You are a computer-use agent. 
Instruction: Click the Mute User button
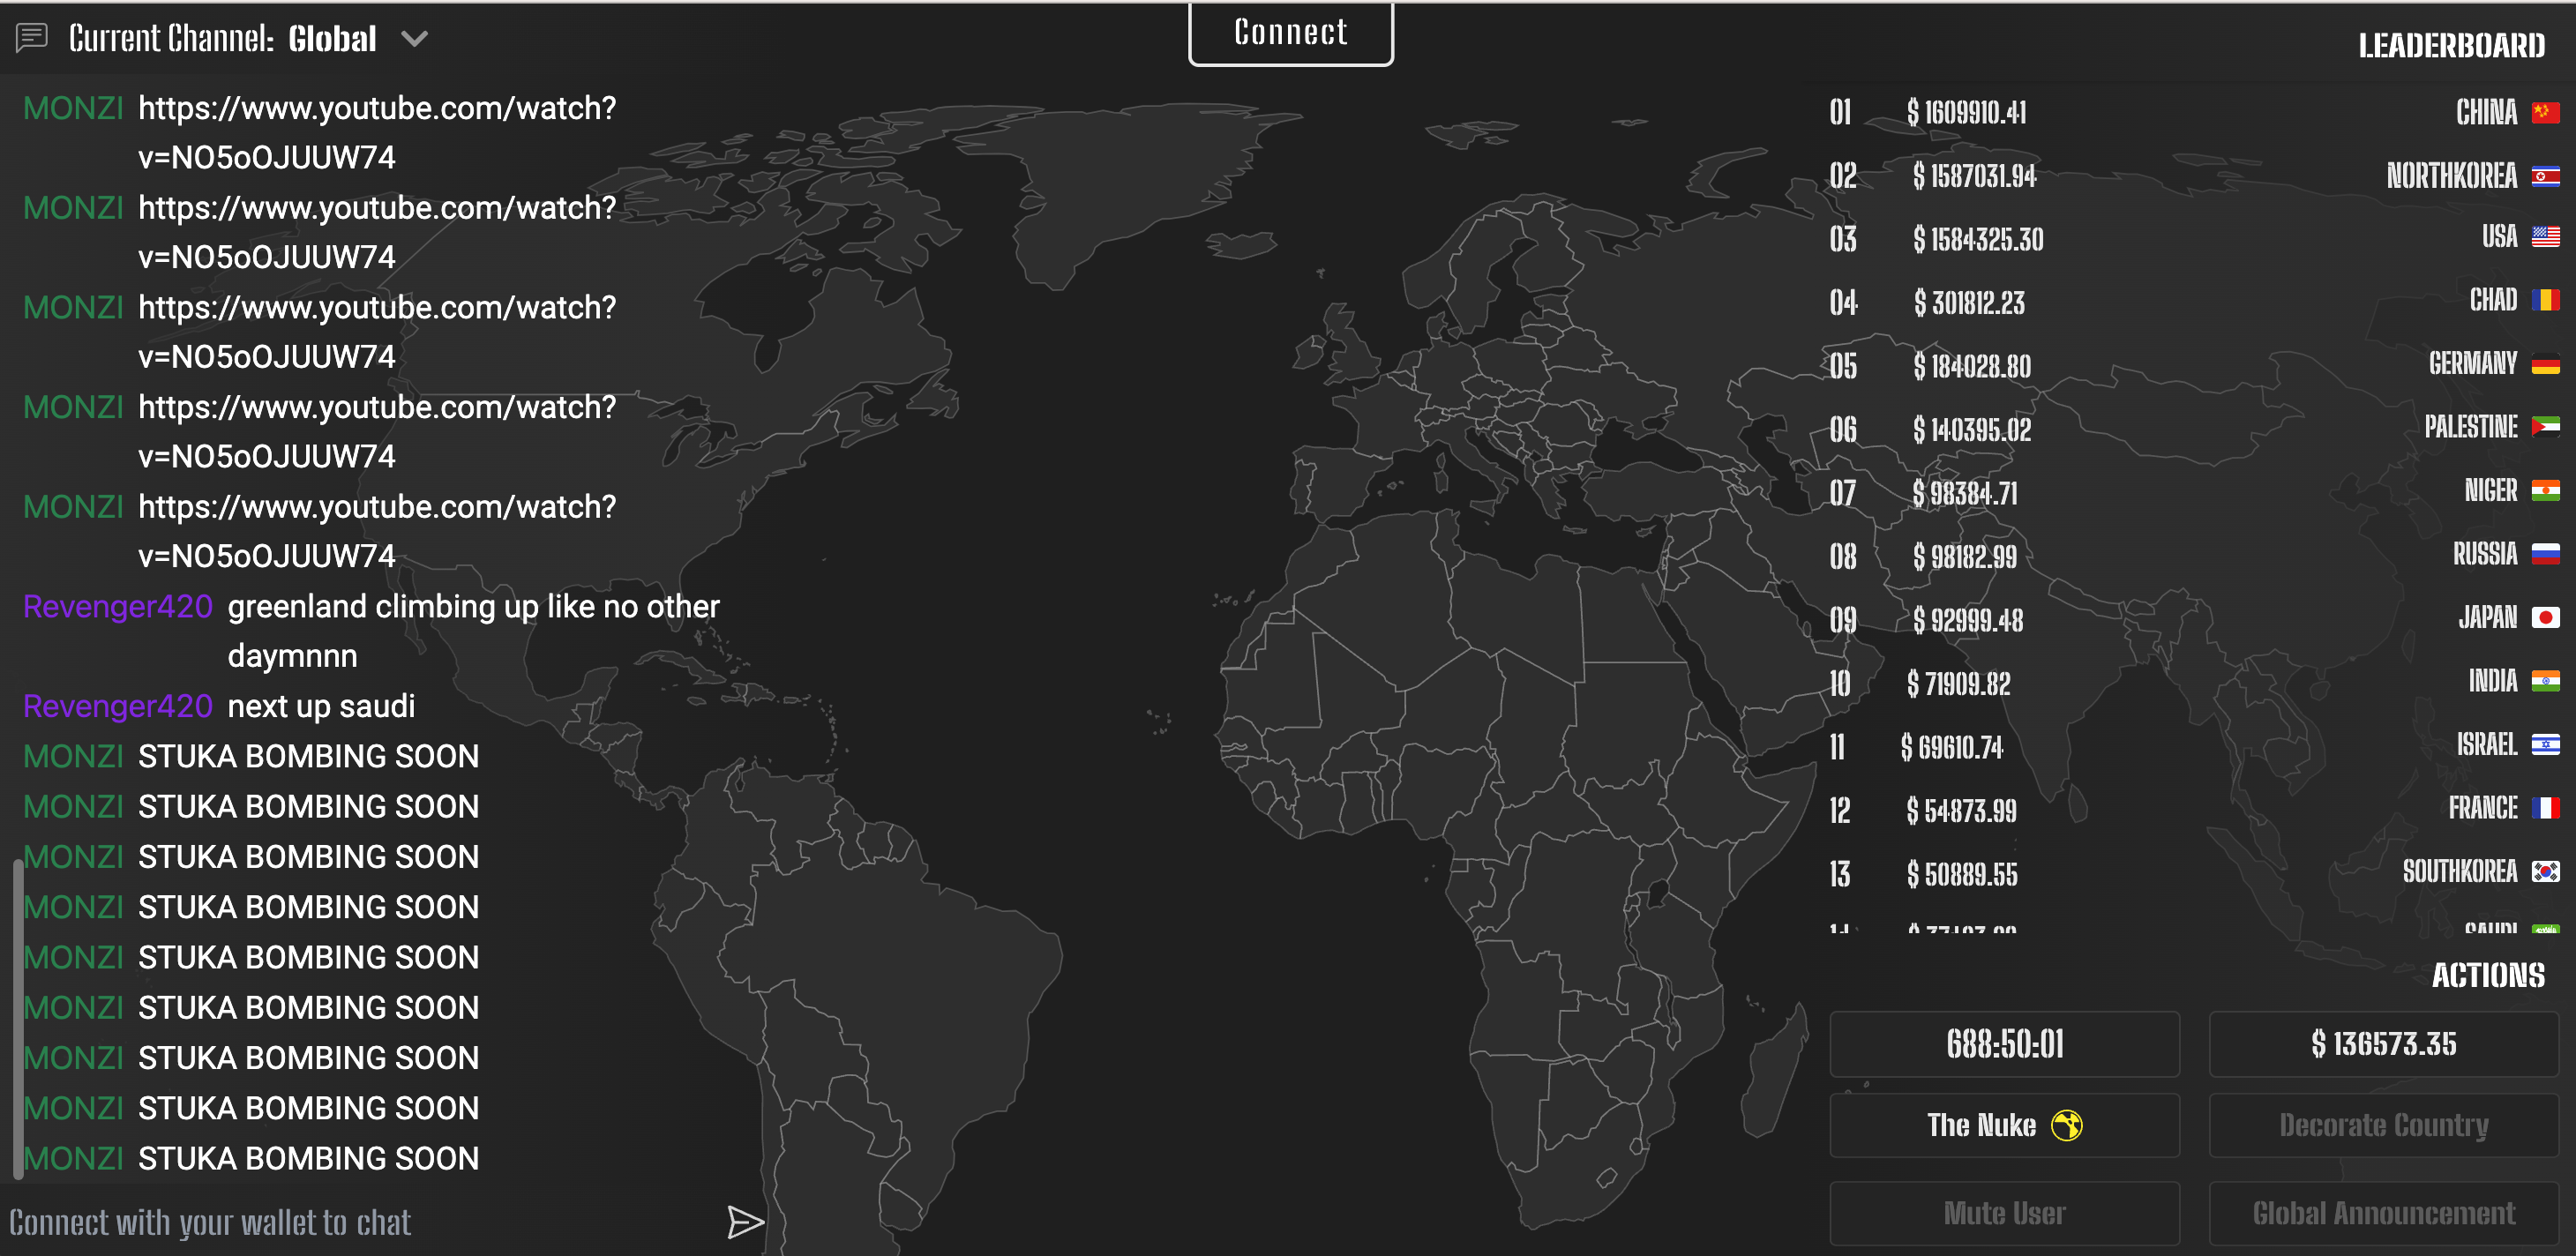point(2004,1213)
